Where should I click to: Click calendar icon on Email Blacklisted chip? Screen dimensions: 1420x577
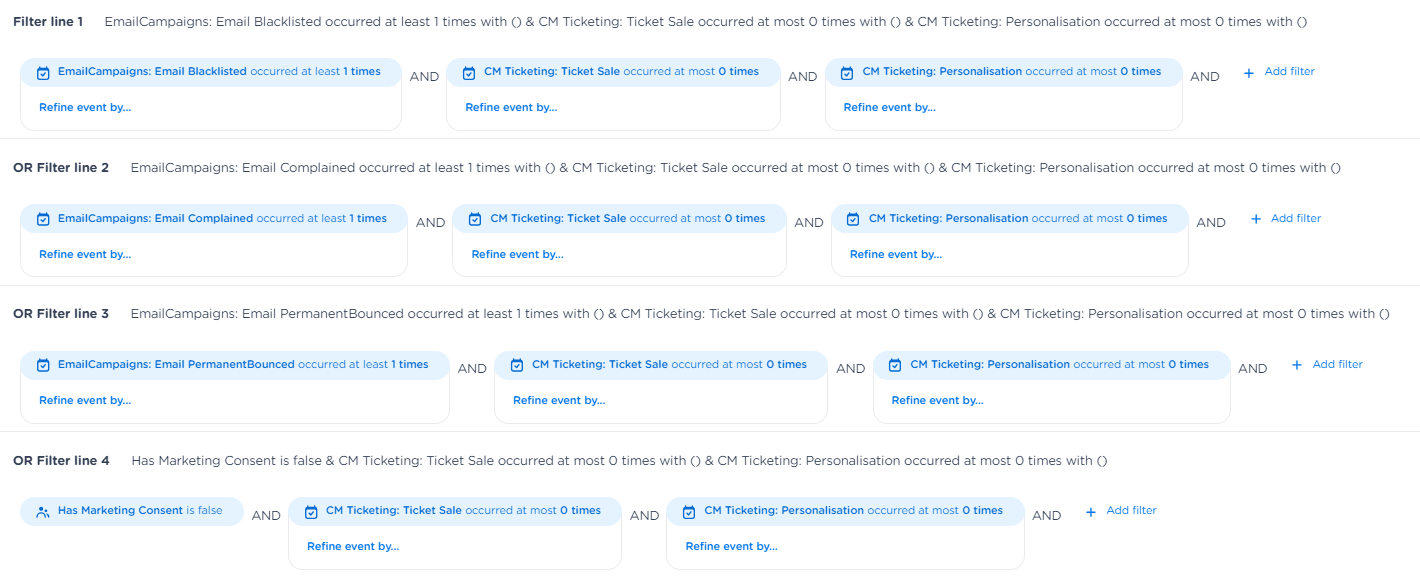click(x=43, y=73)
